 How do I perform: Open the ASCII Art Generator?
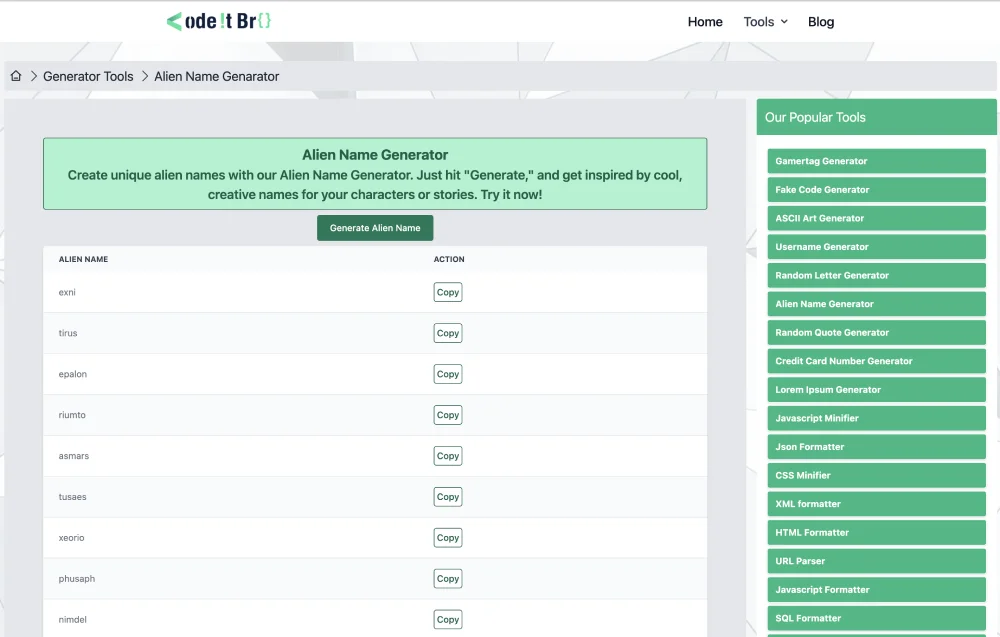coord(876,218)
